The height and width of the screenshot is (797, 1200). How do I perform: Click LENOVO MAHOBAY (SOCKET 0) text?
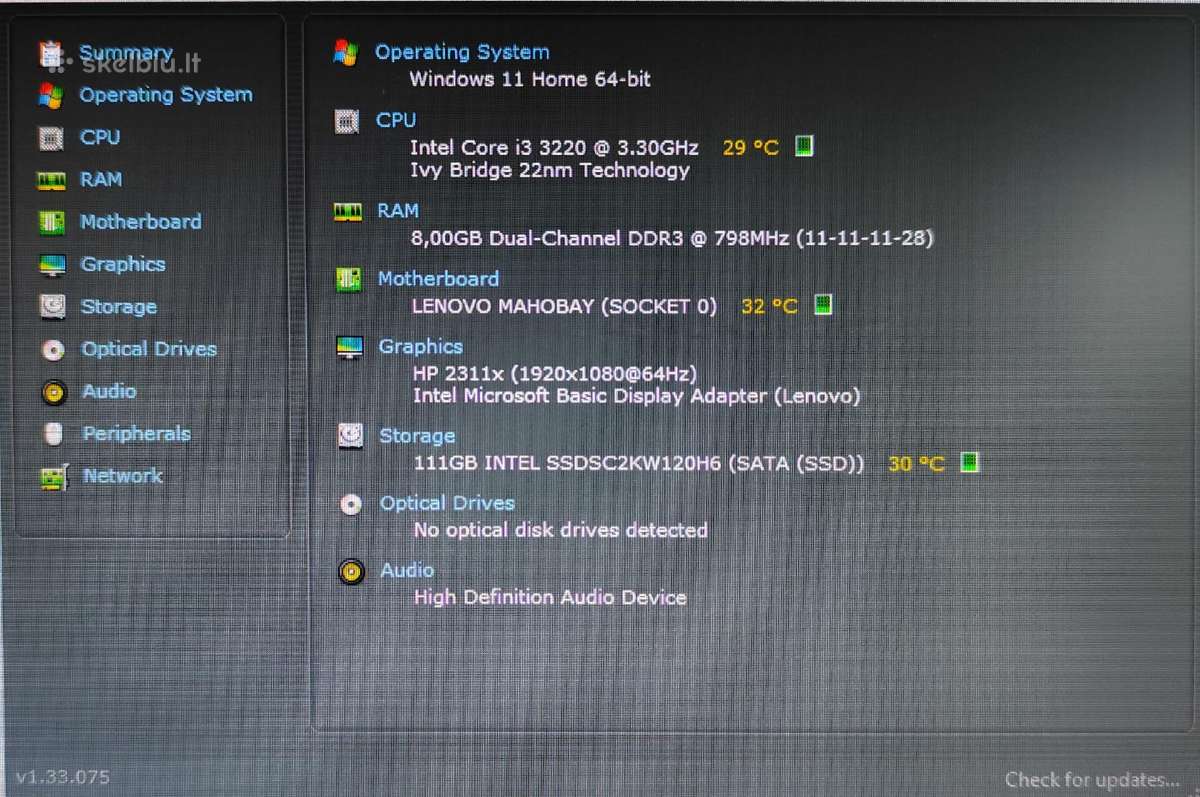click(564, 306)
